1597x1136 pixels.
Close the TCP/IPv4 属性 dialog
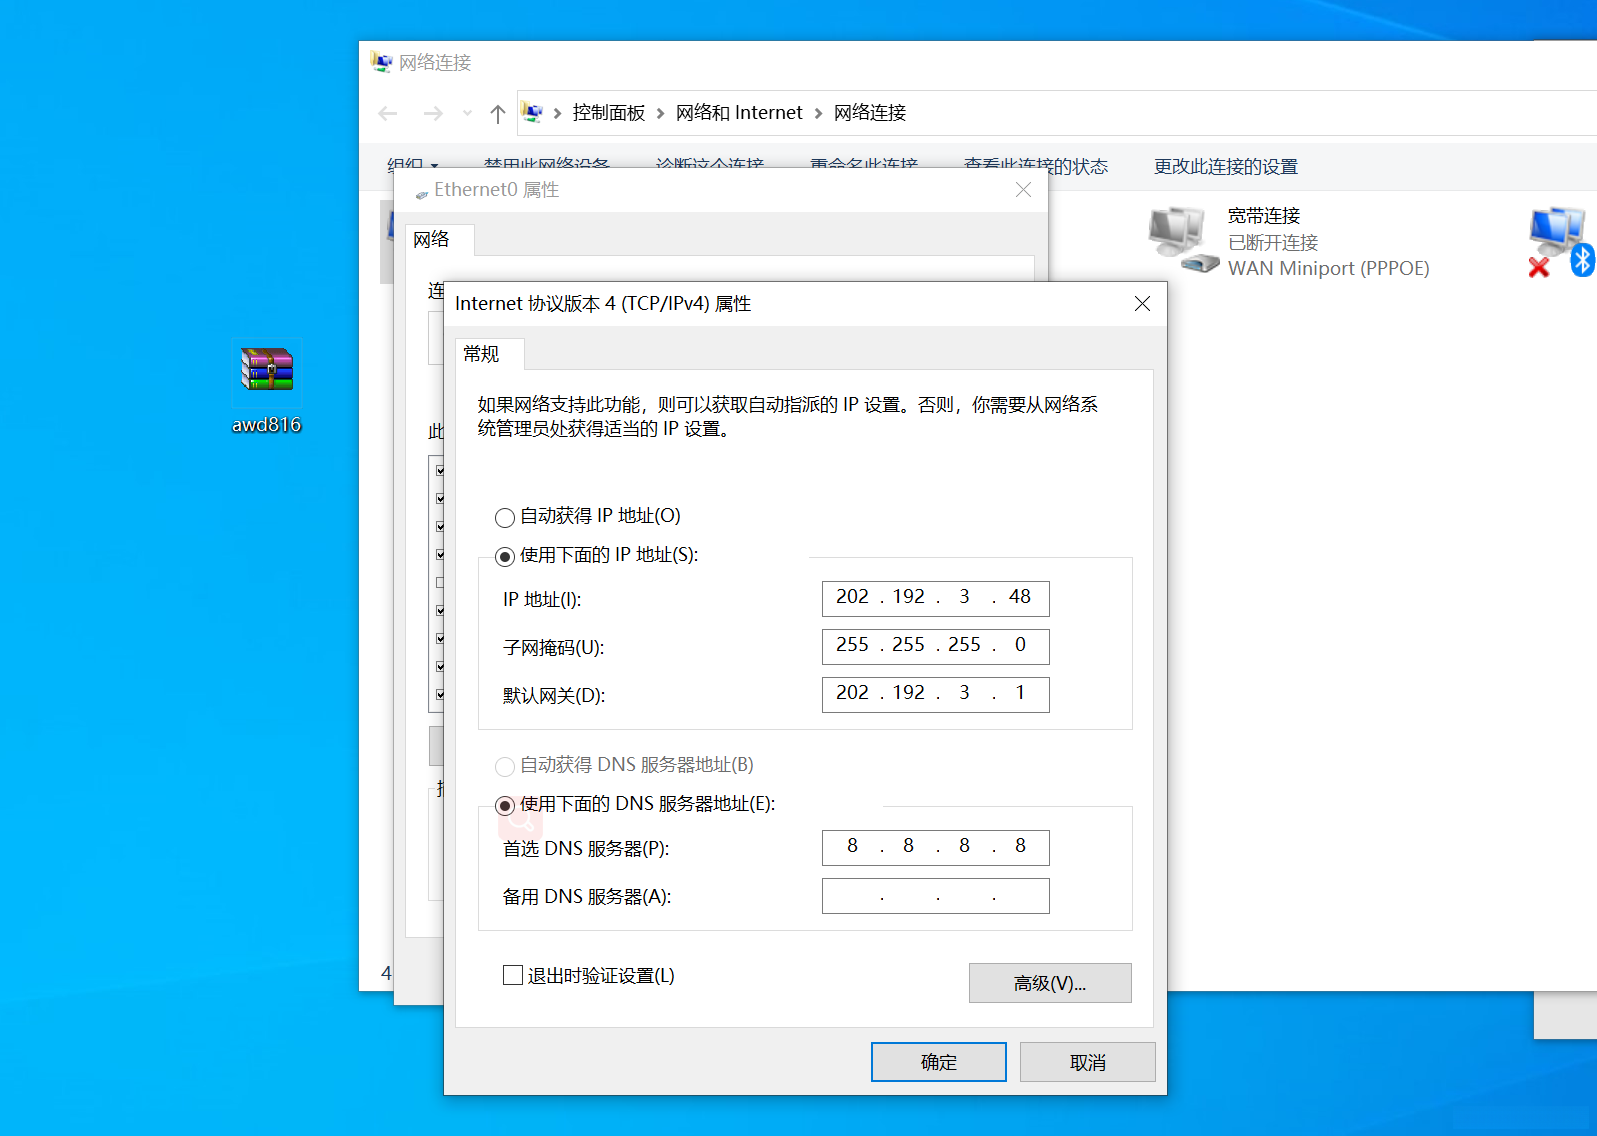1142,304
